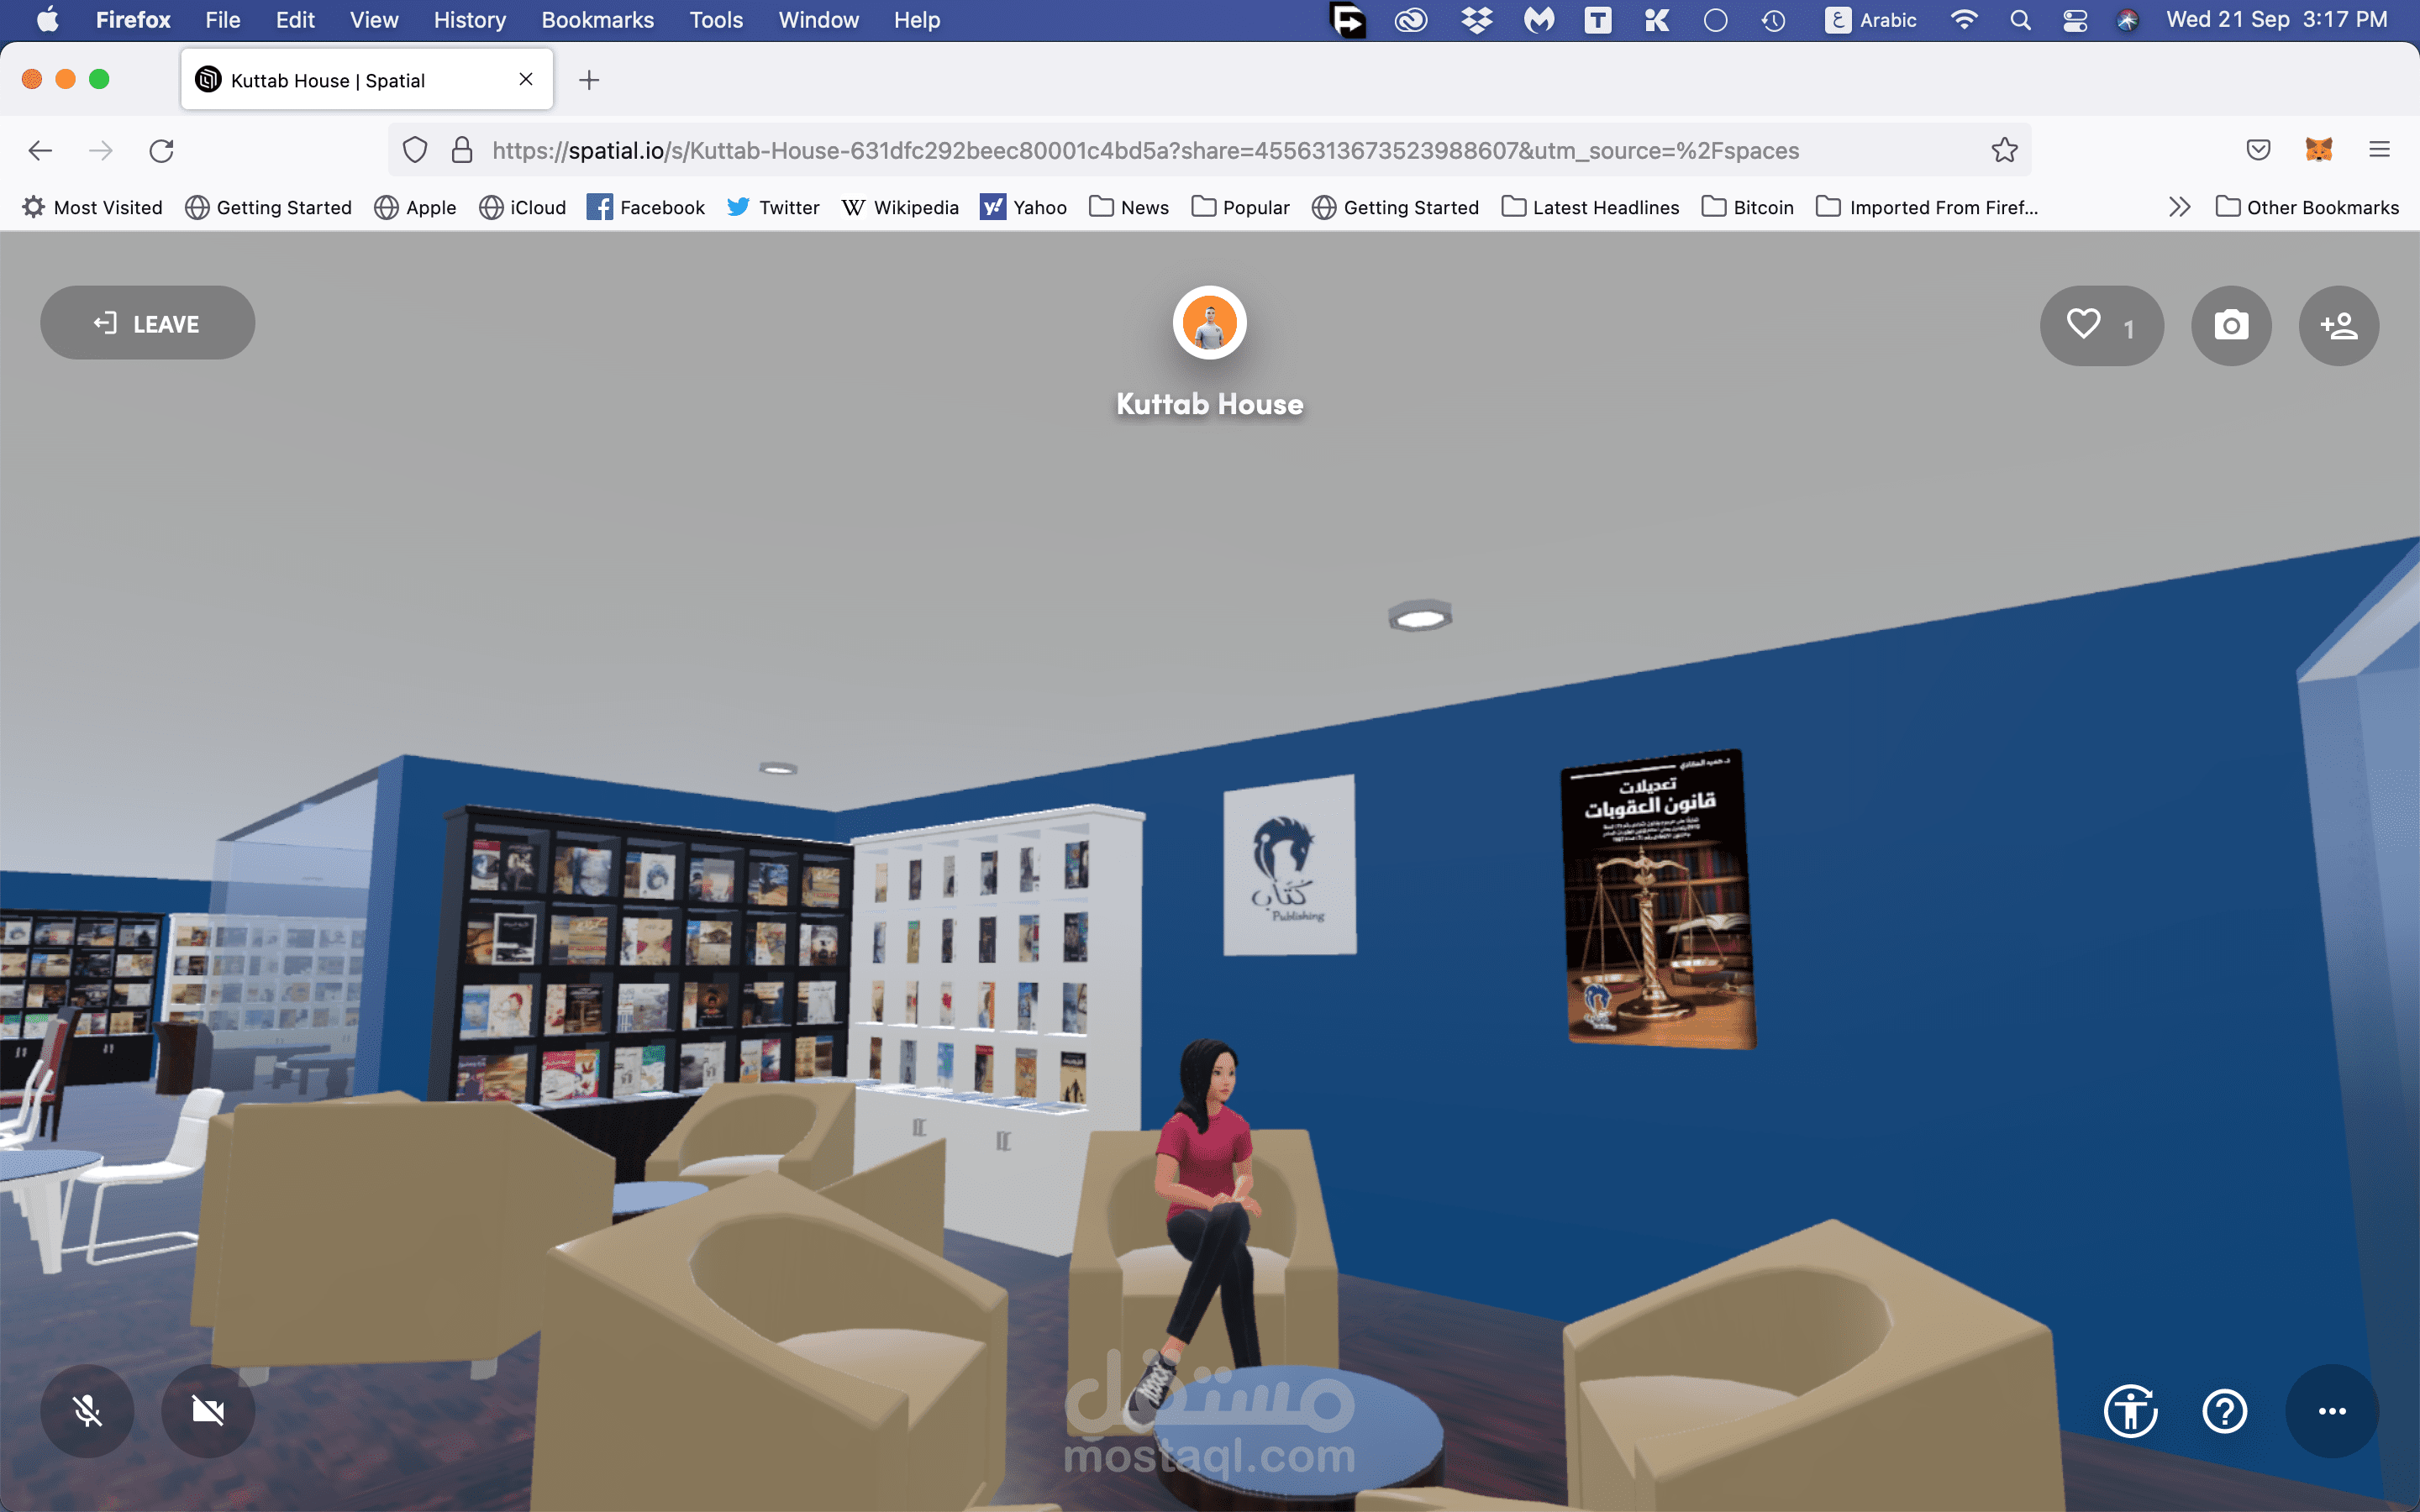The width and height of the screenshot is (2420, 1512).
Task: Open MetaMask fox extension icon
Action: coord(2318,150)
